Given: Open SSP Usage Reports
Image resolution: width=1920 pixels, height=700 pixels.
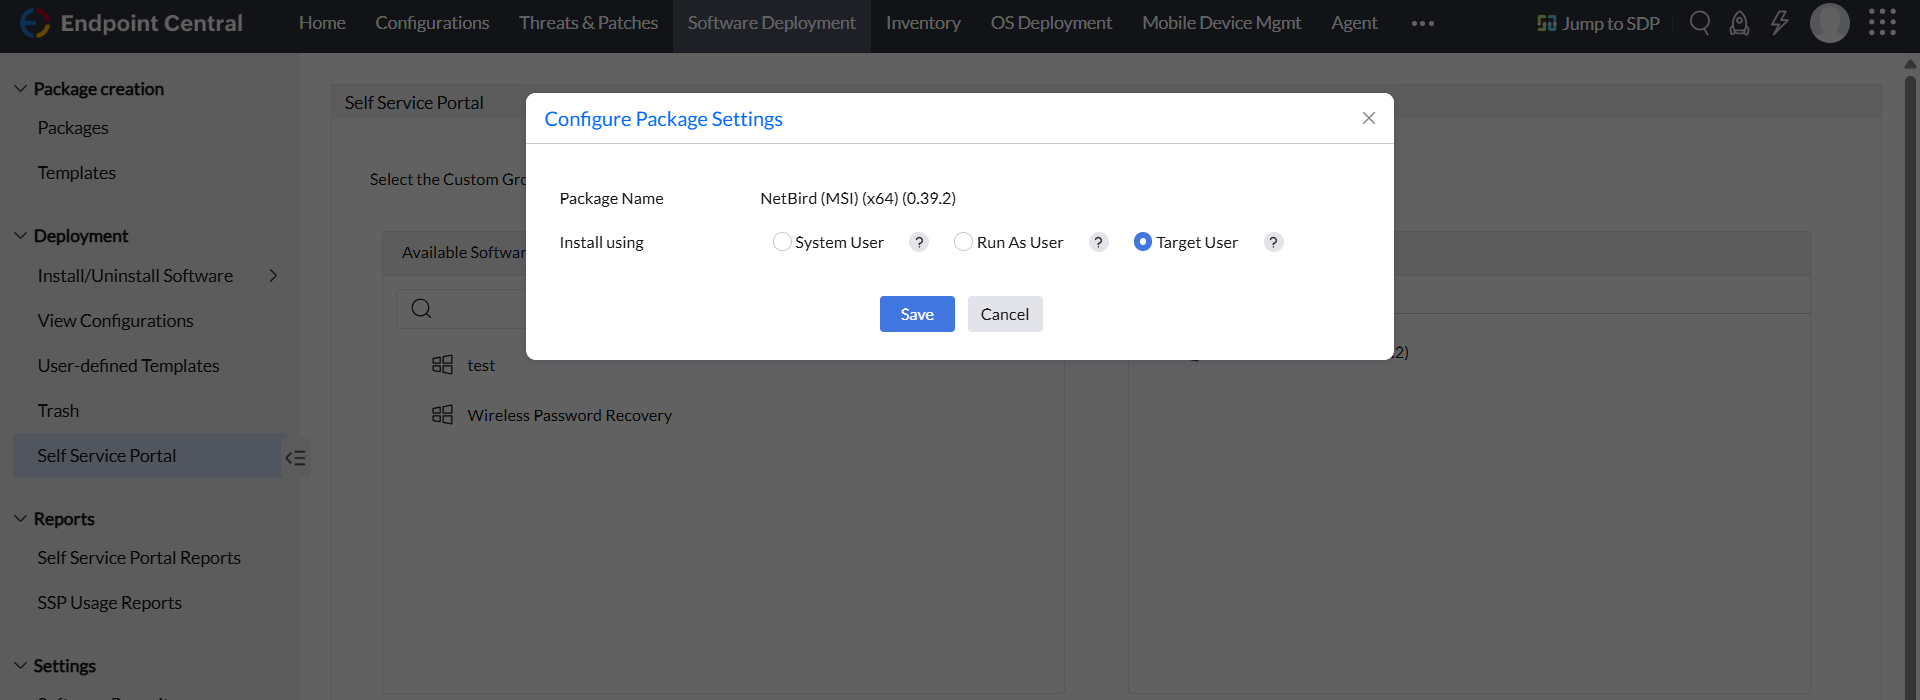Looking at the screenshot, I should pos(109,603).
